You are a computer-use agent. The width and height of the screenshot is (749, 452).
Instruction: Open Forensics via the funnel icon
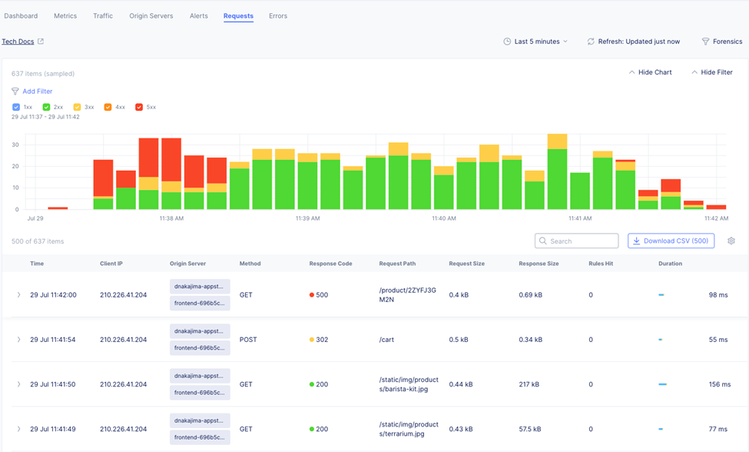706,42
